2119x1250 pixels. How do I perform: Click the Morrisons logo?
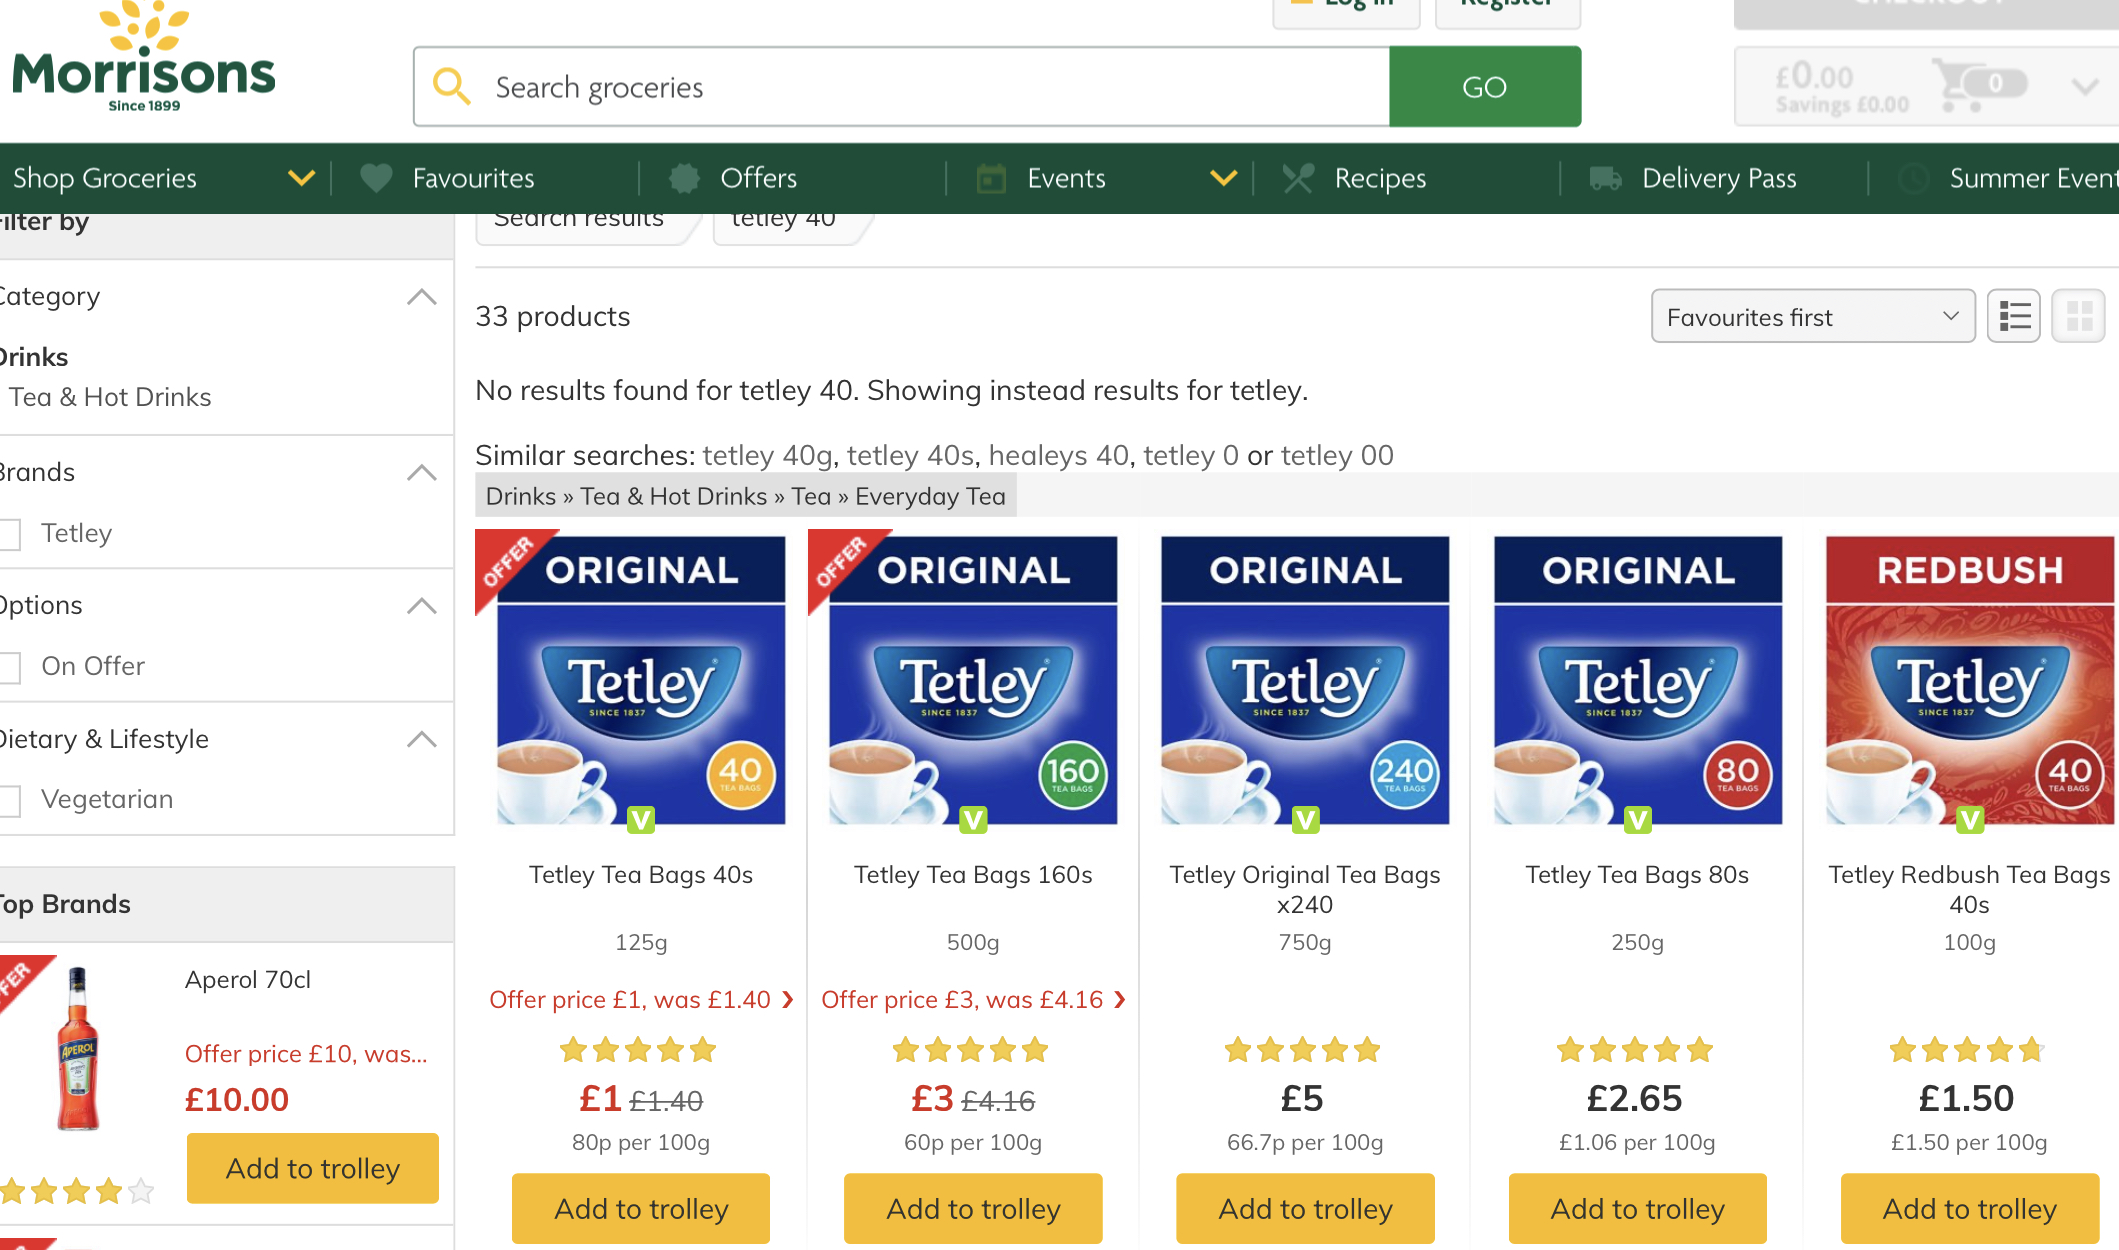[x=143, y=58]
